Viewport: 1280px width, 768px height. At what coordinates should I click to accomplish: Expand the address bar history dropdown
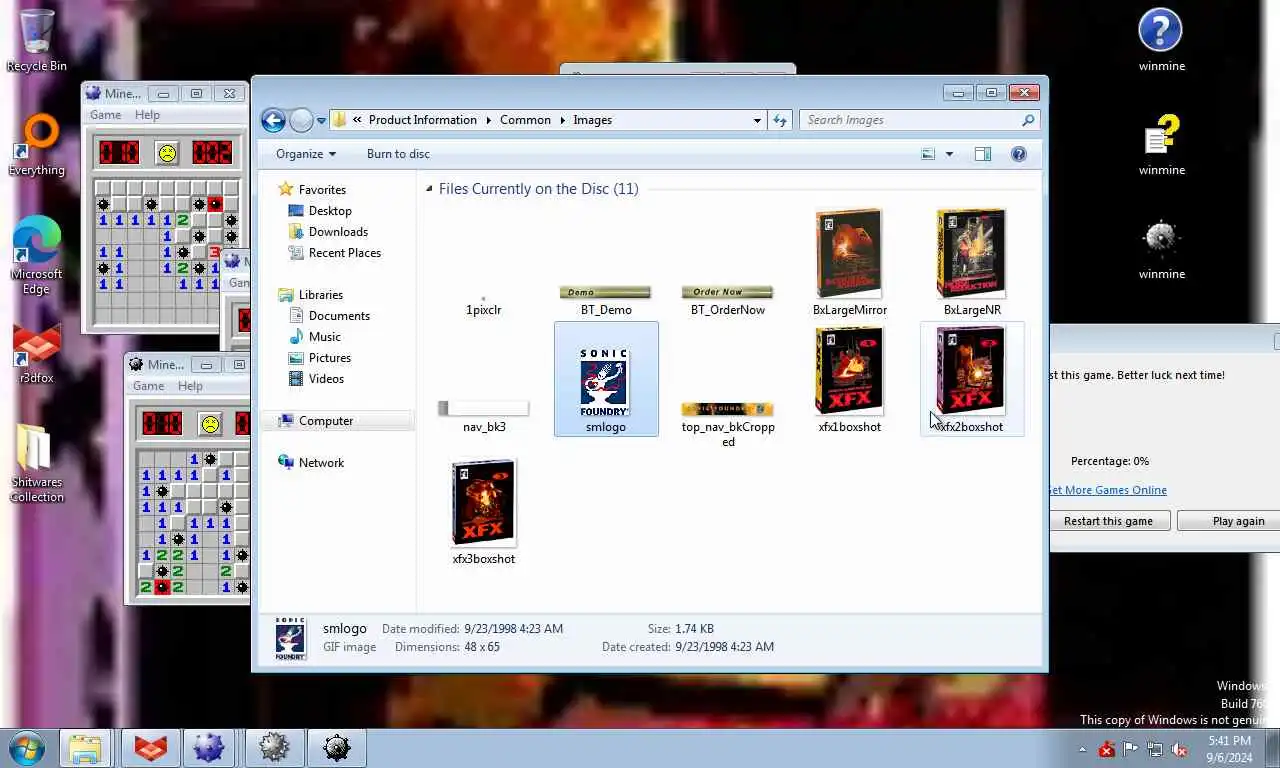tap(757, 120)
